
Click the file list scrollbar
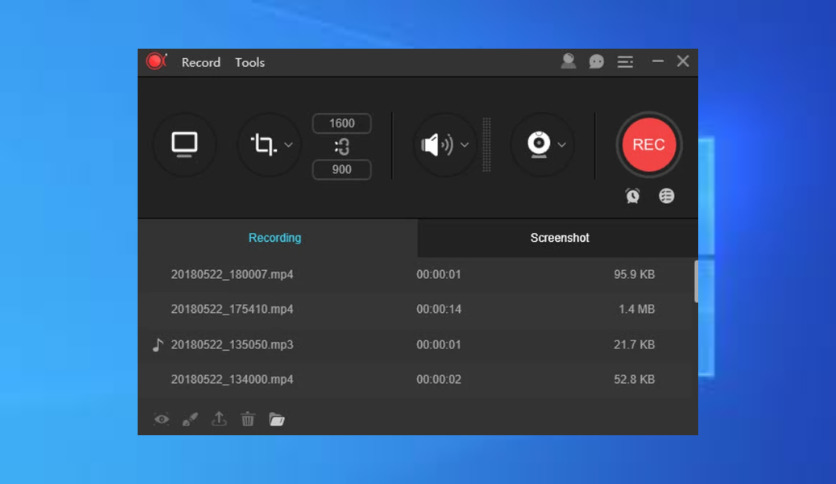coord(696,281)
